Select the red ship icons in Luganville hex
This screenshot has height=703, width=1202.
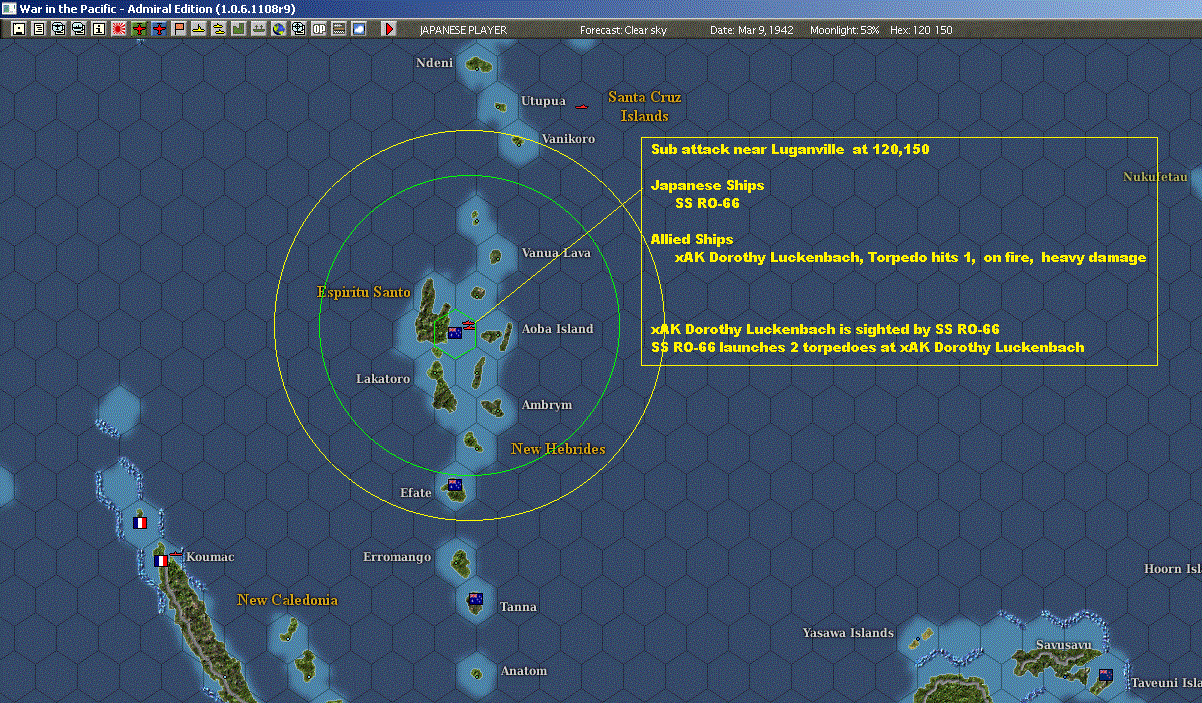[469, 323]
